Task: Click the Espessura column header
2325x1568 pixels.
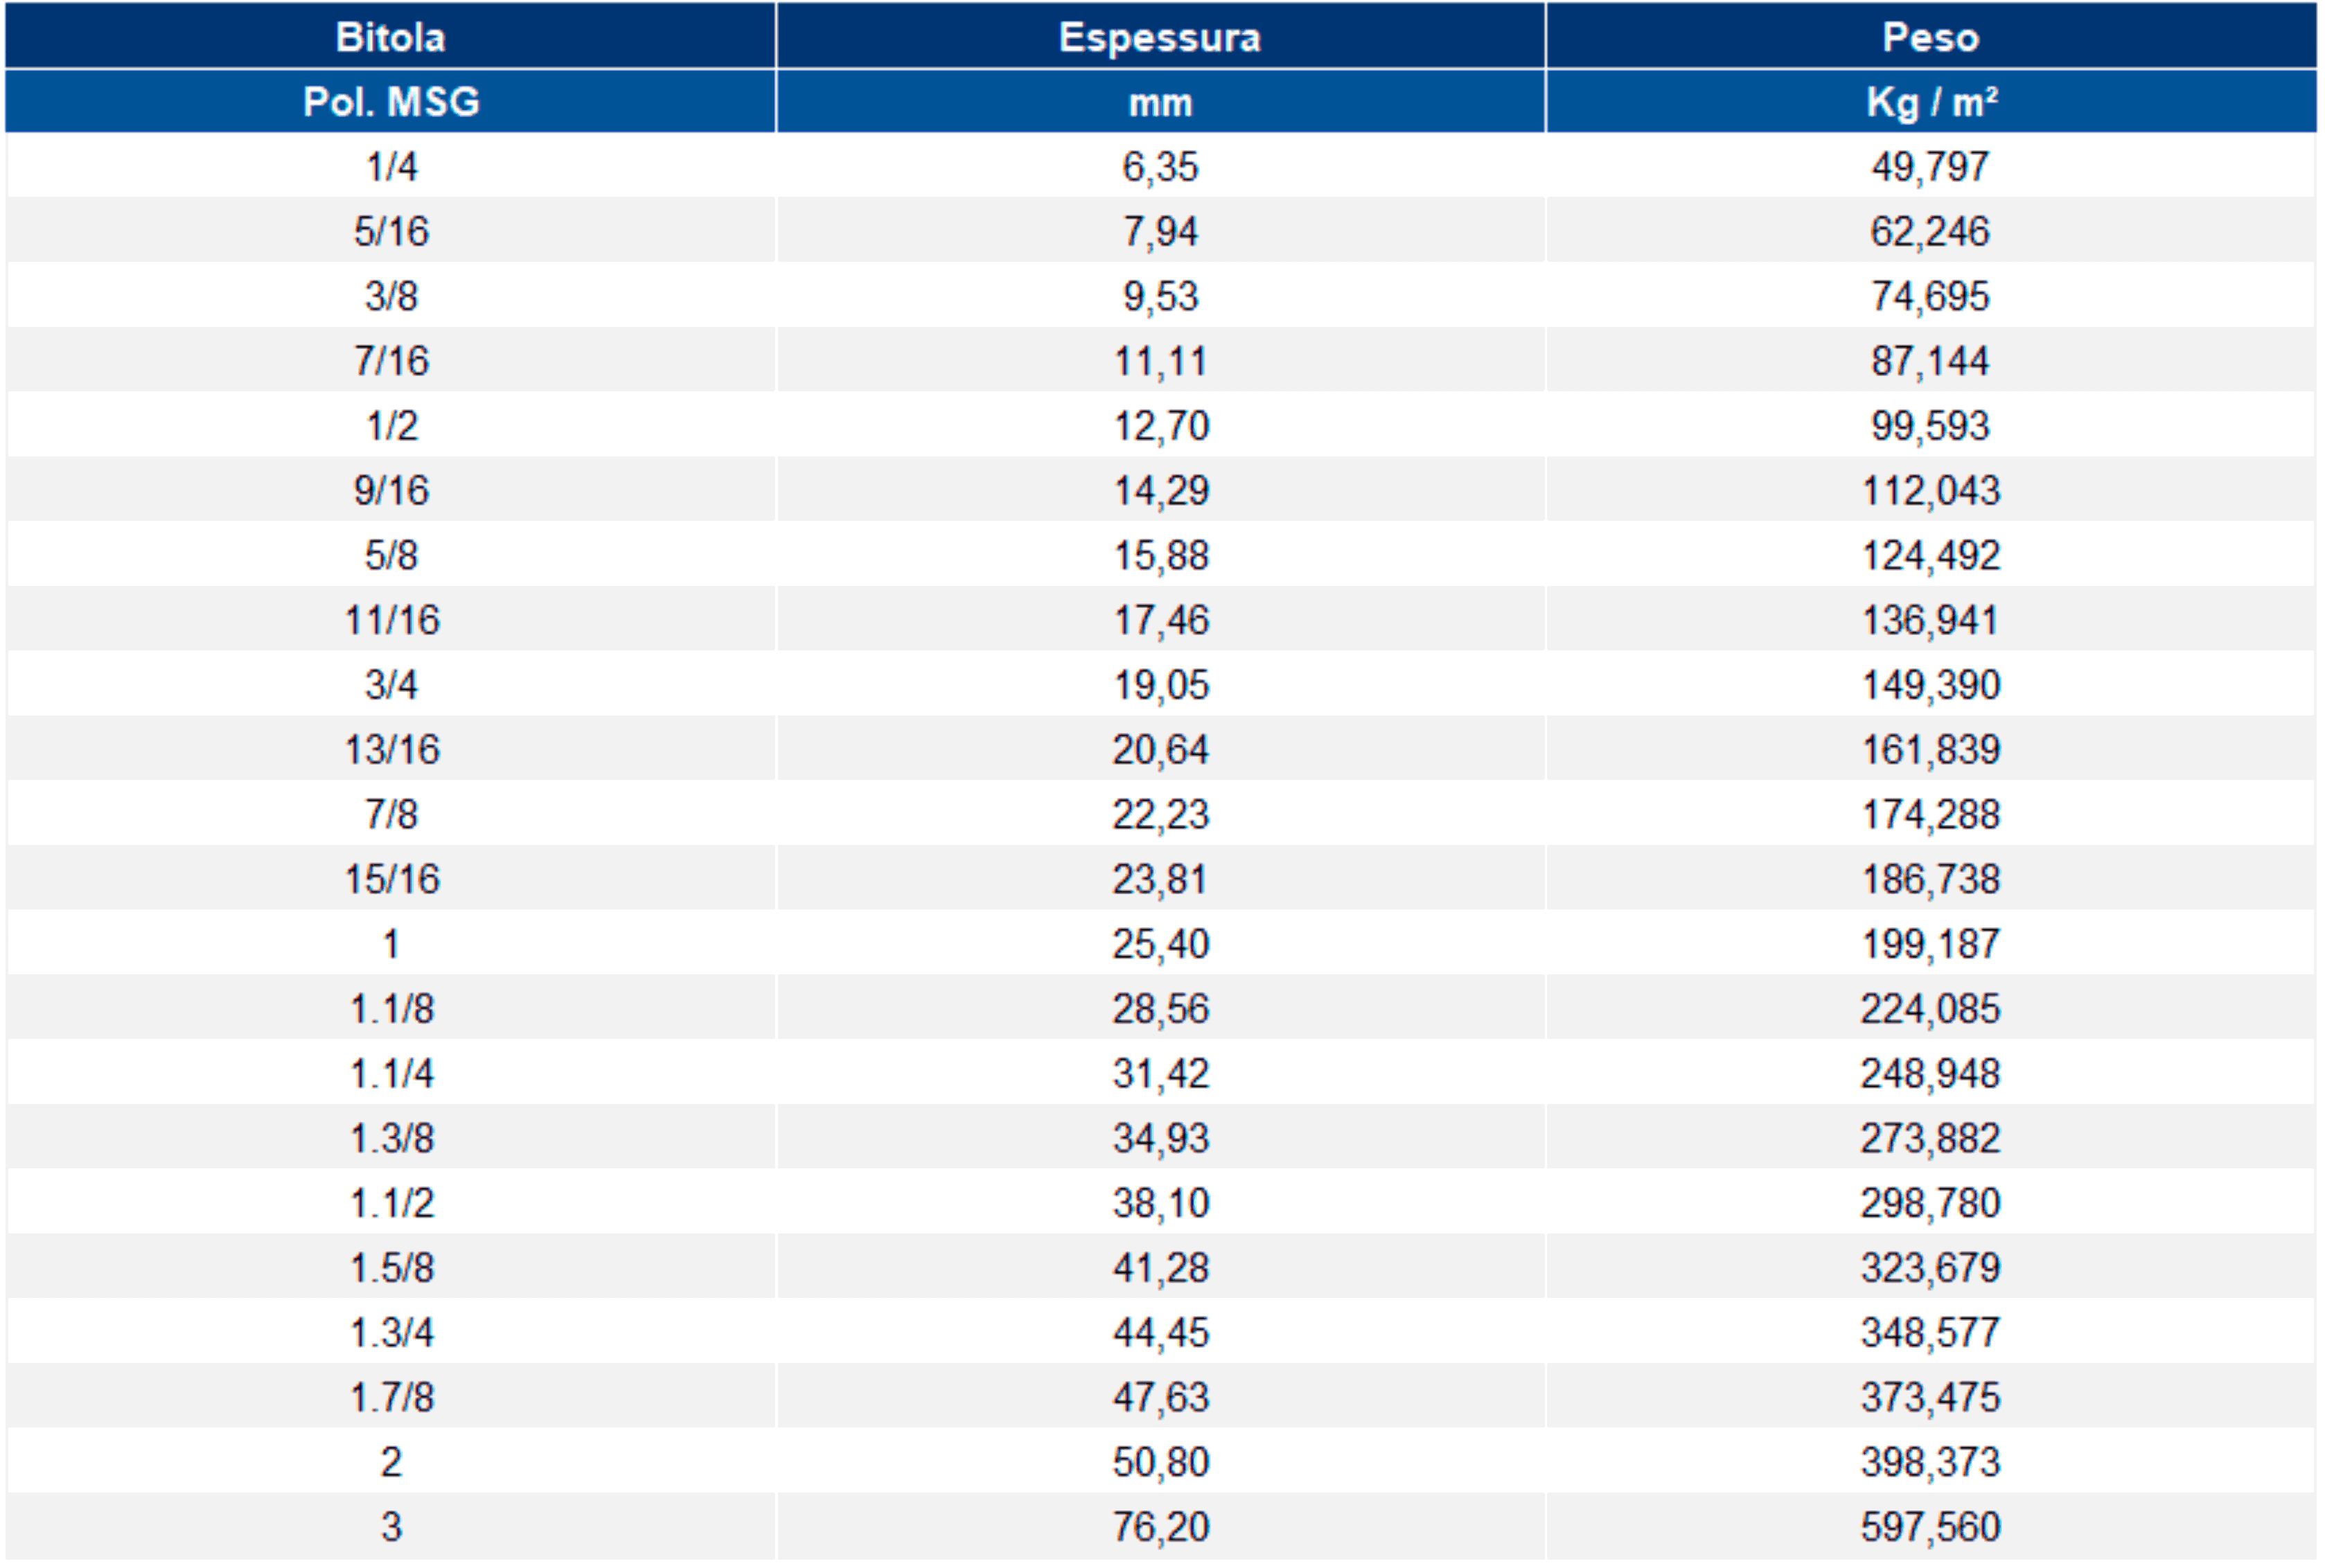Action: 1160,36
